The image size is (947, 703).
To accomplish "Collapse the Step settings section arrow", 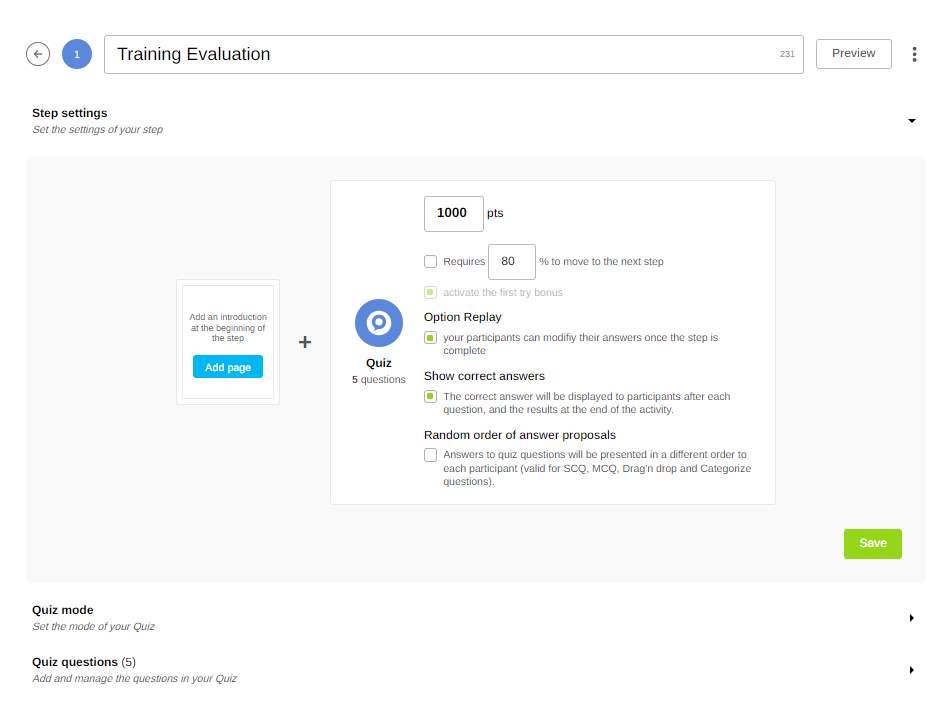I will [911, 121].
